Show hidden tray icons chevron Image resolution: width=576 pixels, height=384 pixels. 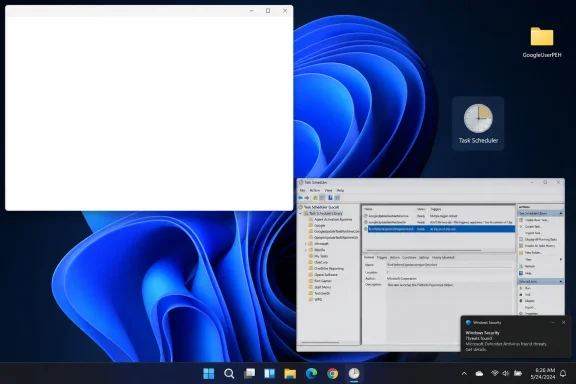pyautogui.click(x=464, y=373)
